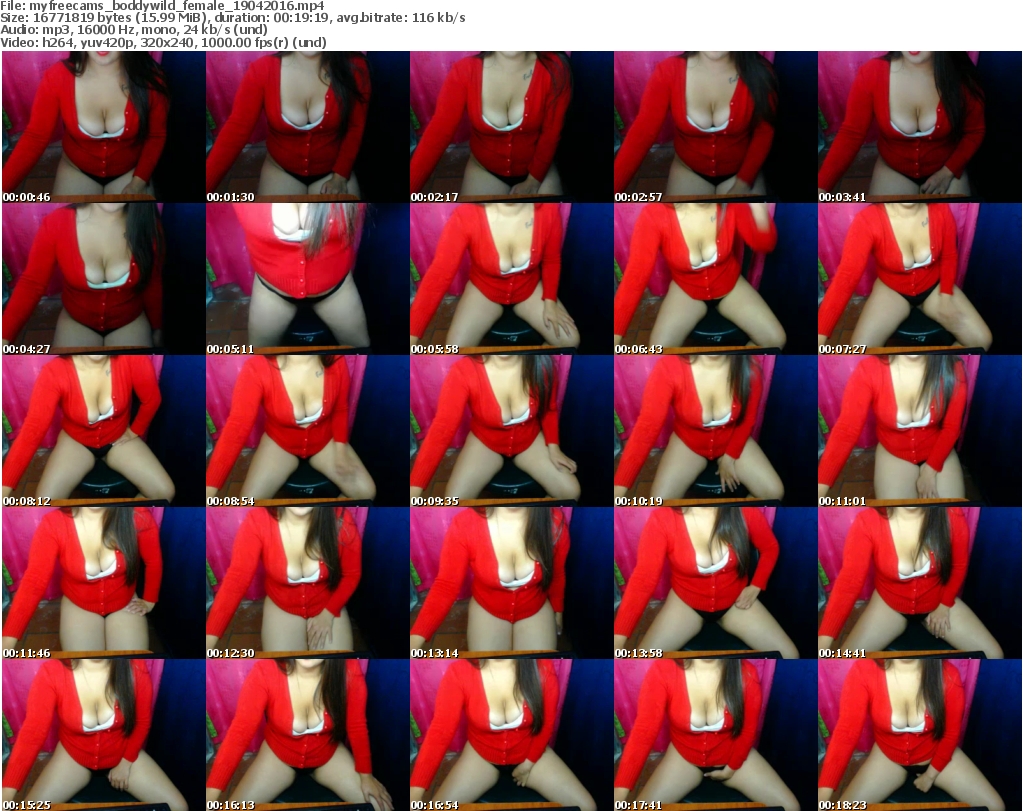Viewport: 1024px width, 811px height.
Task: Choose the last frame at 00:18:23
Action: pos(920,735)
